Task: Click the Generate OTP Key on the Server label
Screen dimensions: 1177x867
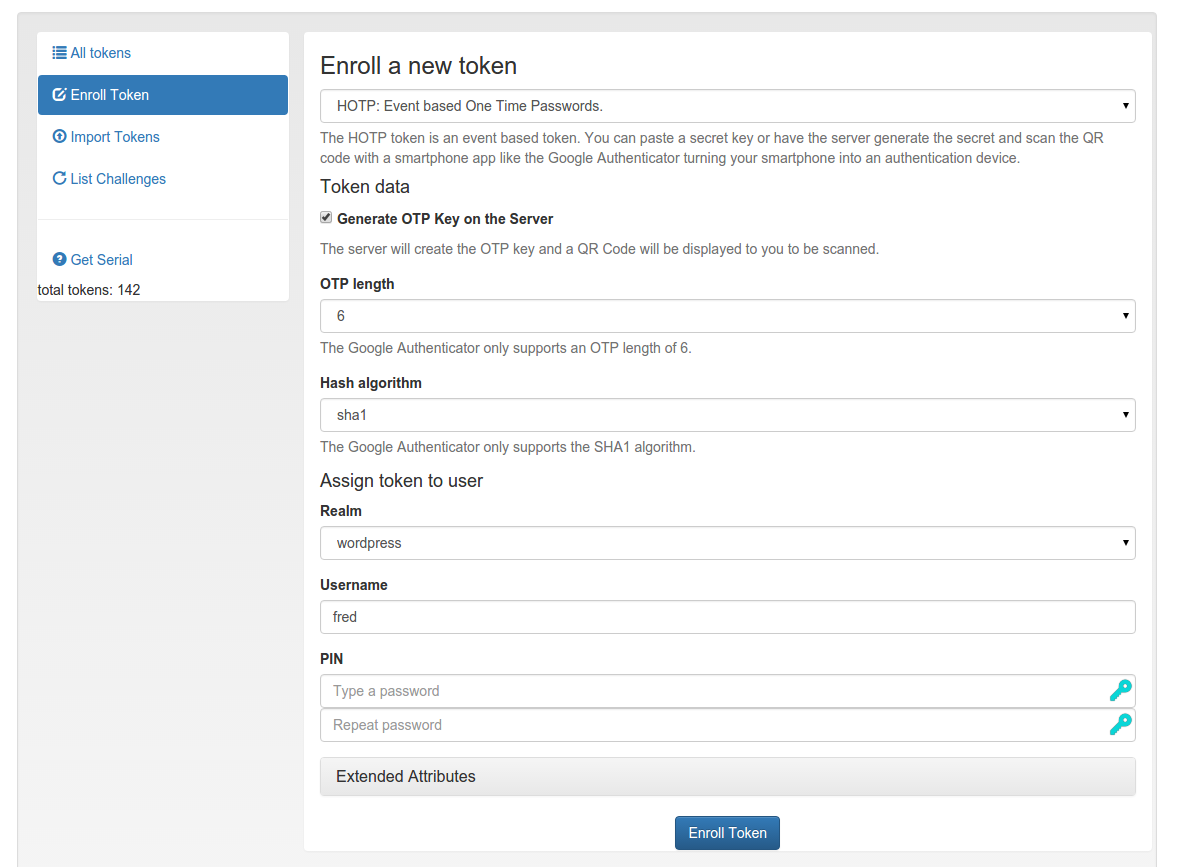Action: click(445, 219)
